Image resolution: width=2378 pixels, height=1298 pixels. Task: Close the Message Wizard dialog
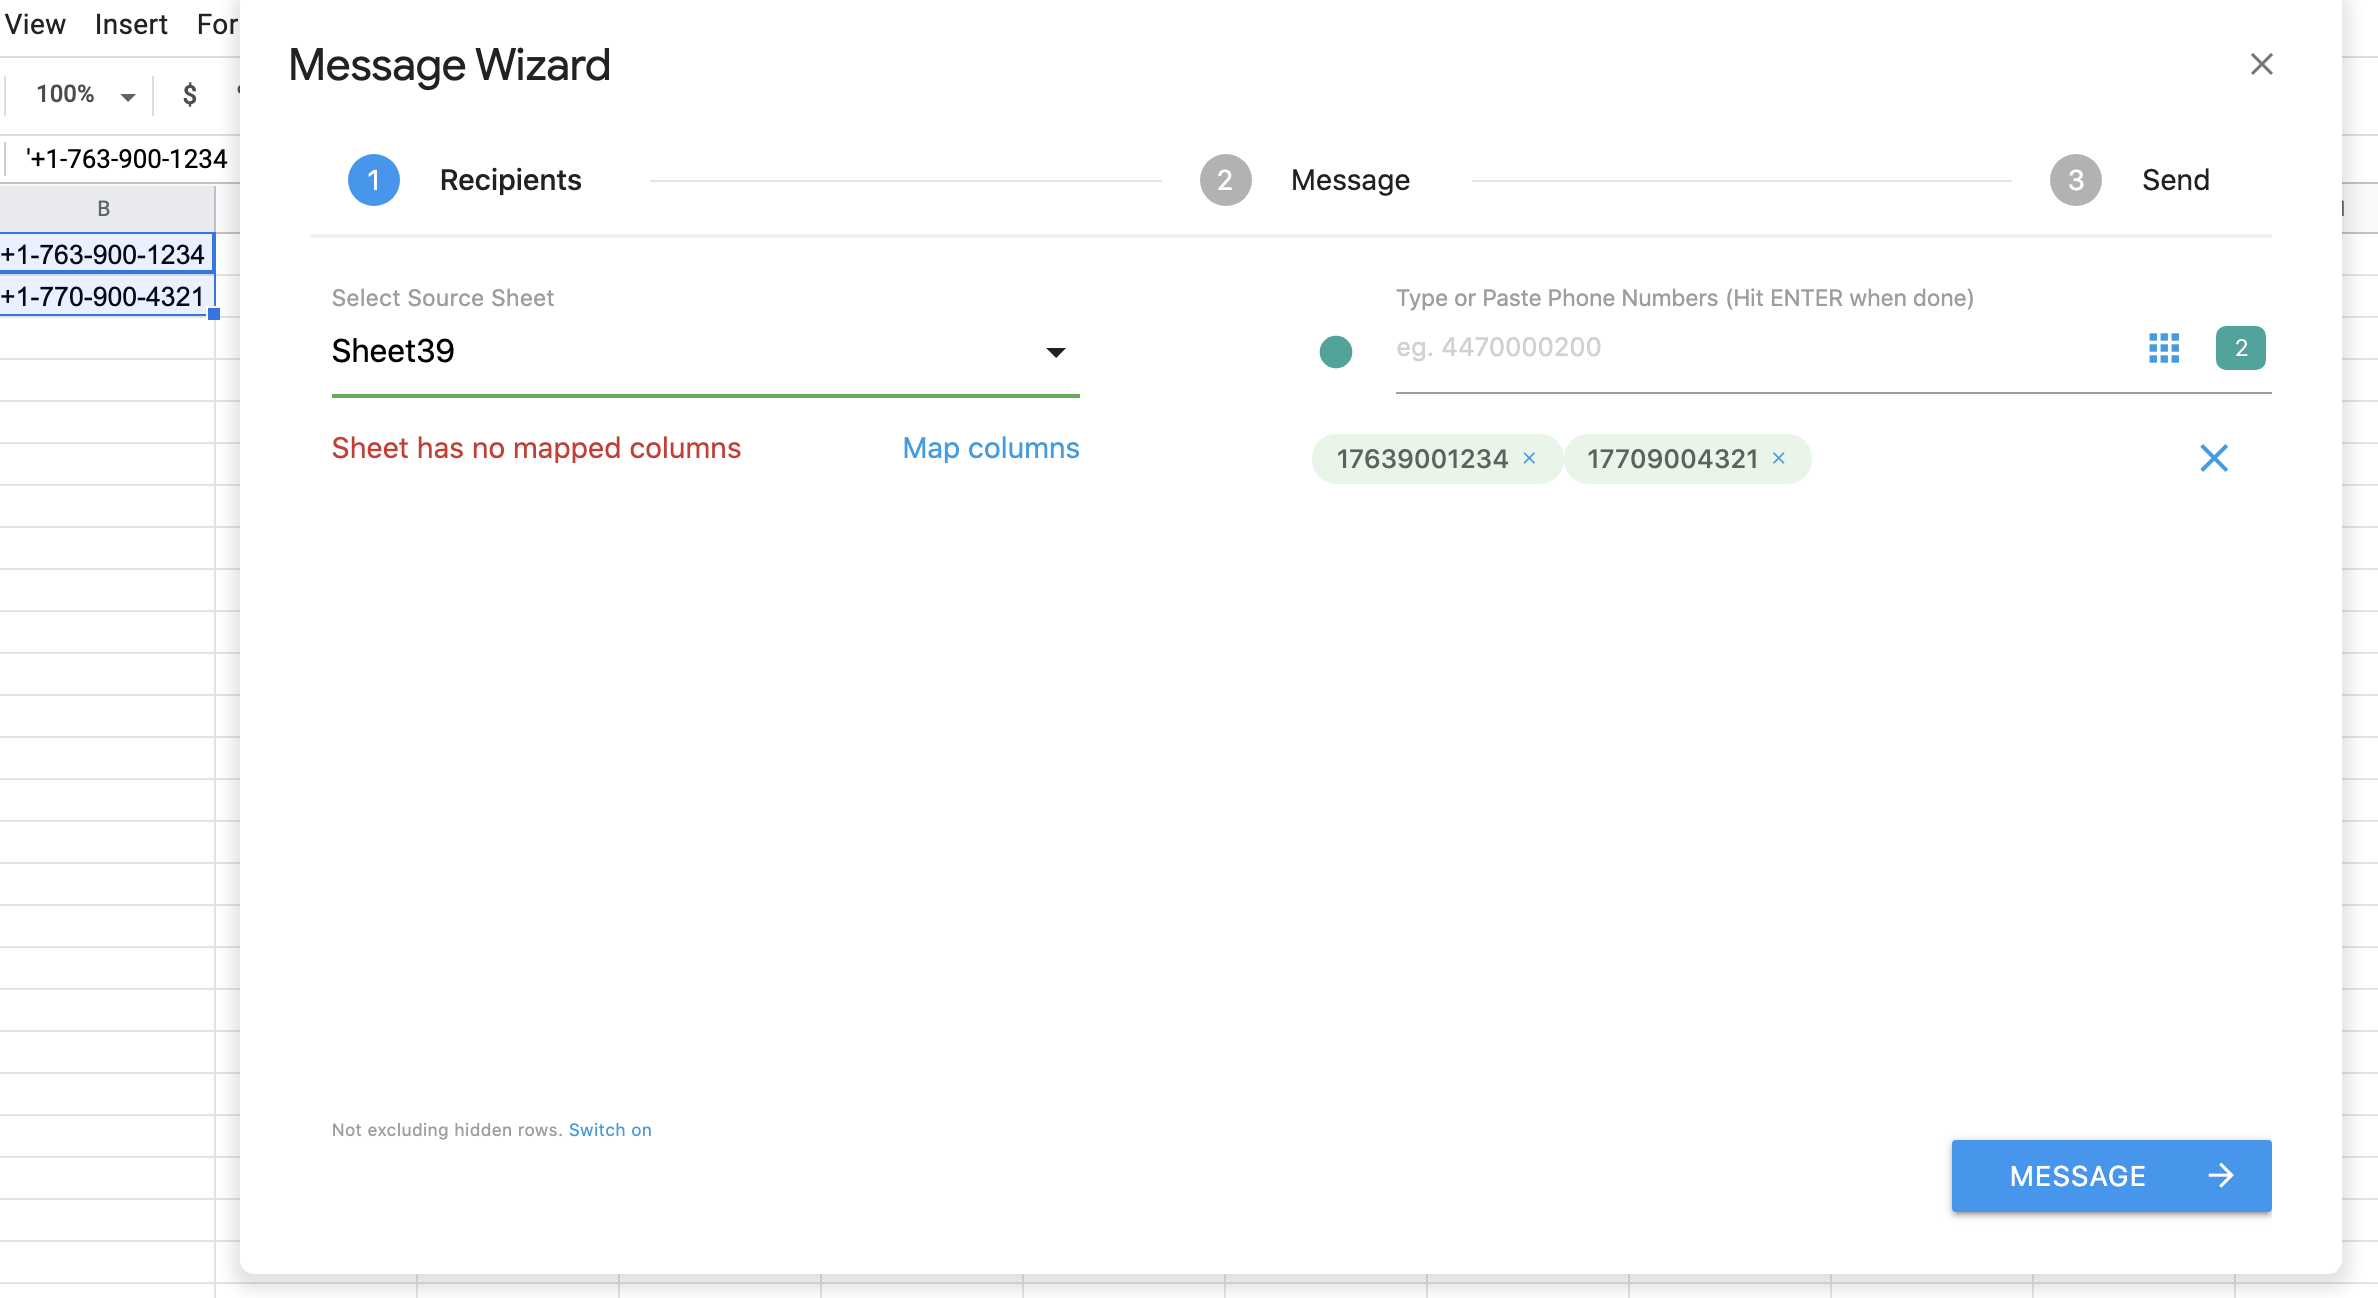pos(2261,64)
